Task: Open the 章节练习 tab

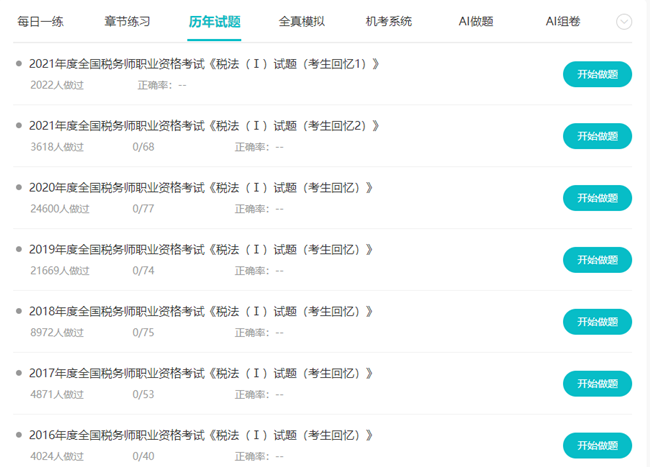Action: point(126,21)
